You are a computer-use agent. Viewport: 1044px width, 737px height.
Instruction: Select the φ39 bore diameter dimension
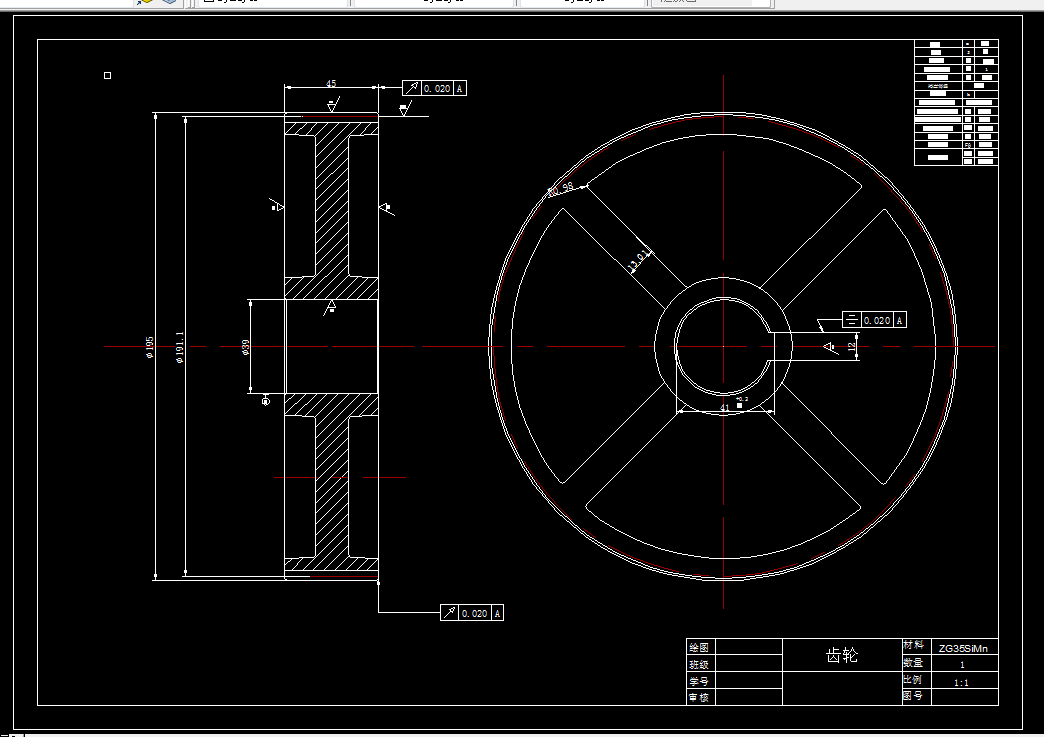coord(246,347)
